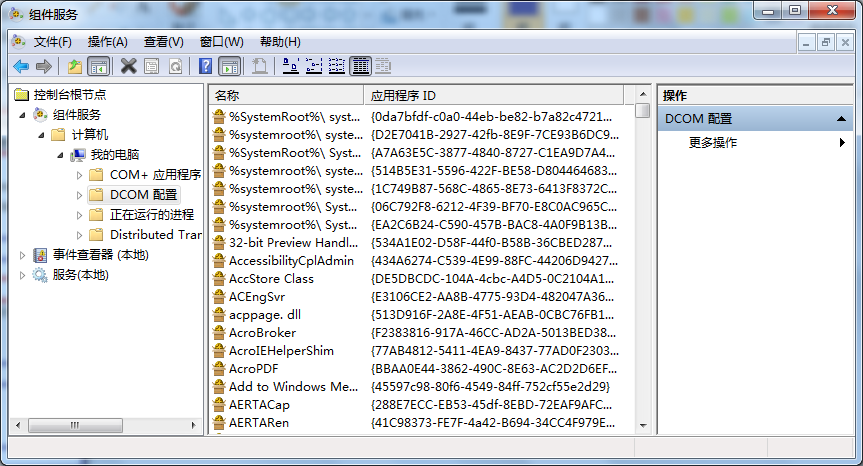This screenshot has height=466, width=863.
Task: Click the Back arrow toolbar icon
Action: [x=21, y=67]
